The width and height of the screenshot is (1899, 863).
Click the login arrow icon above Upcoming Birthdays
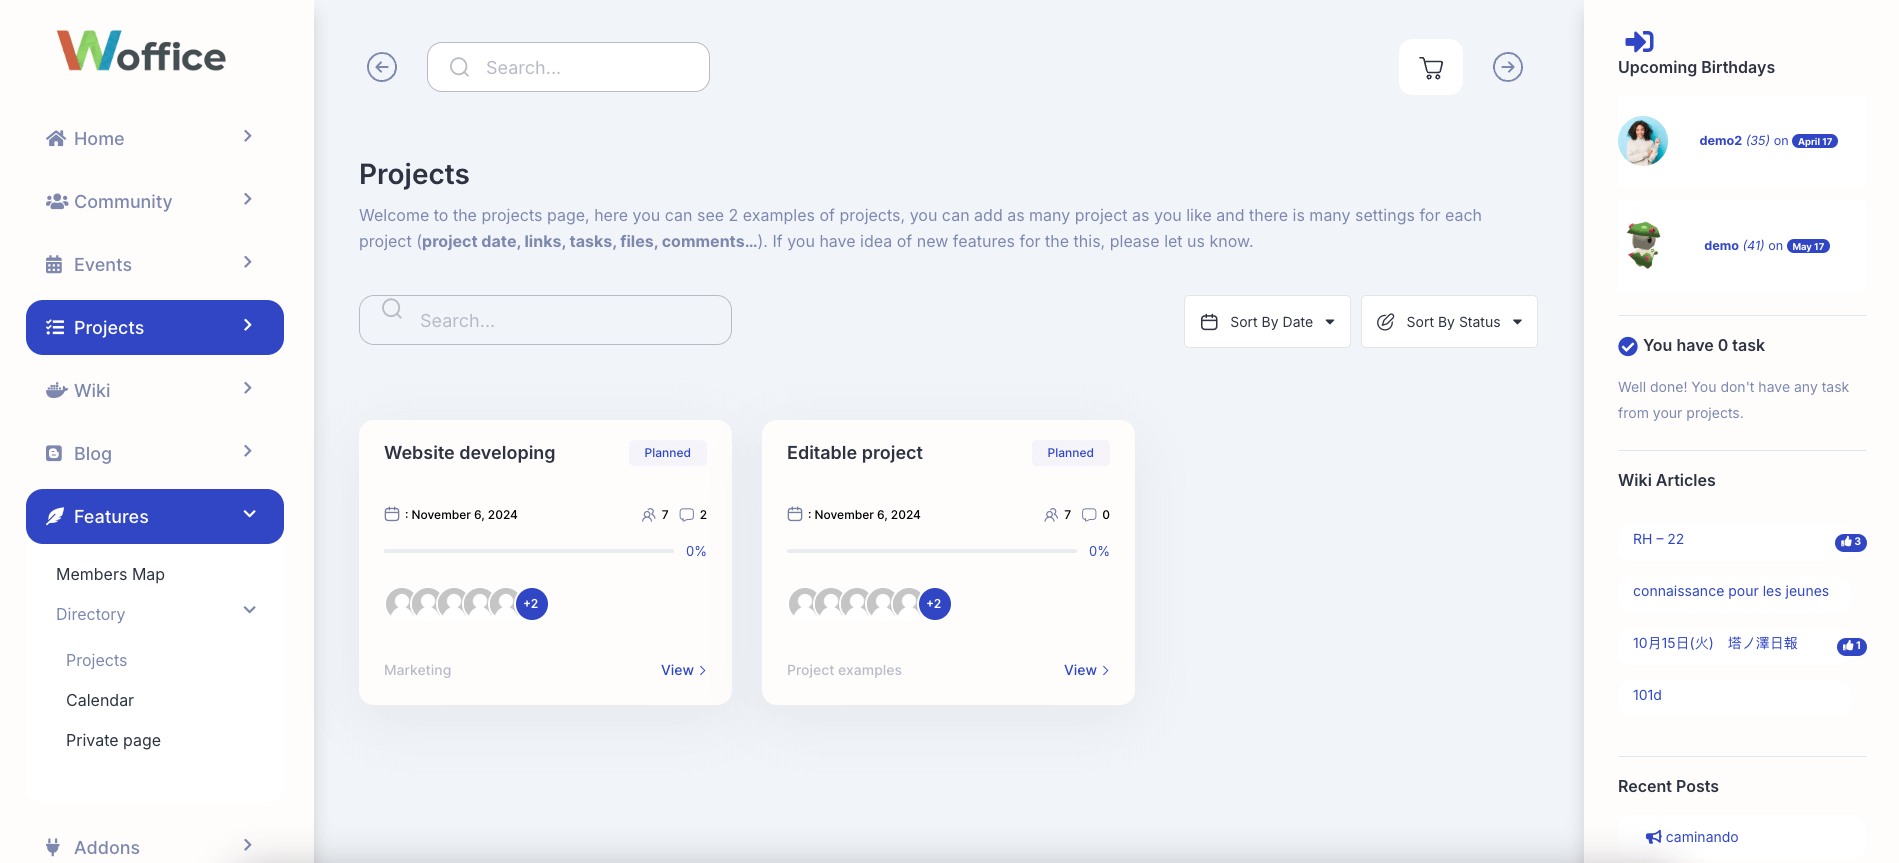[1639, 41]
